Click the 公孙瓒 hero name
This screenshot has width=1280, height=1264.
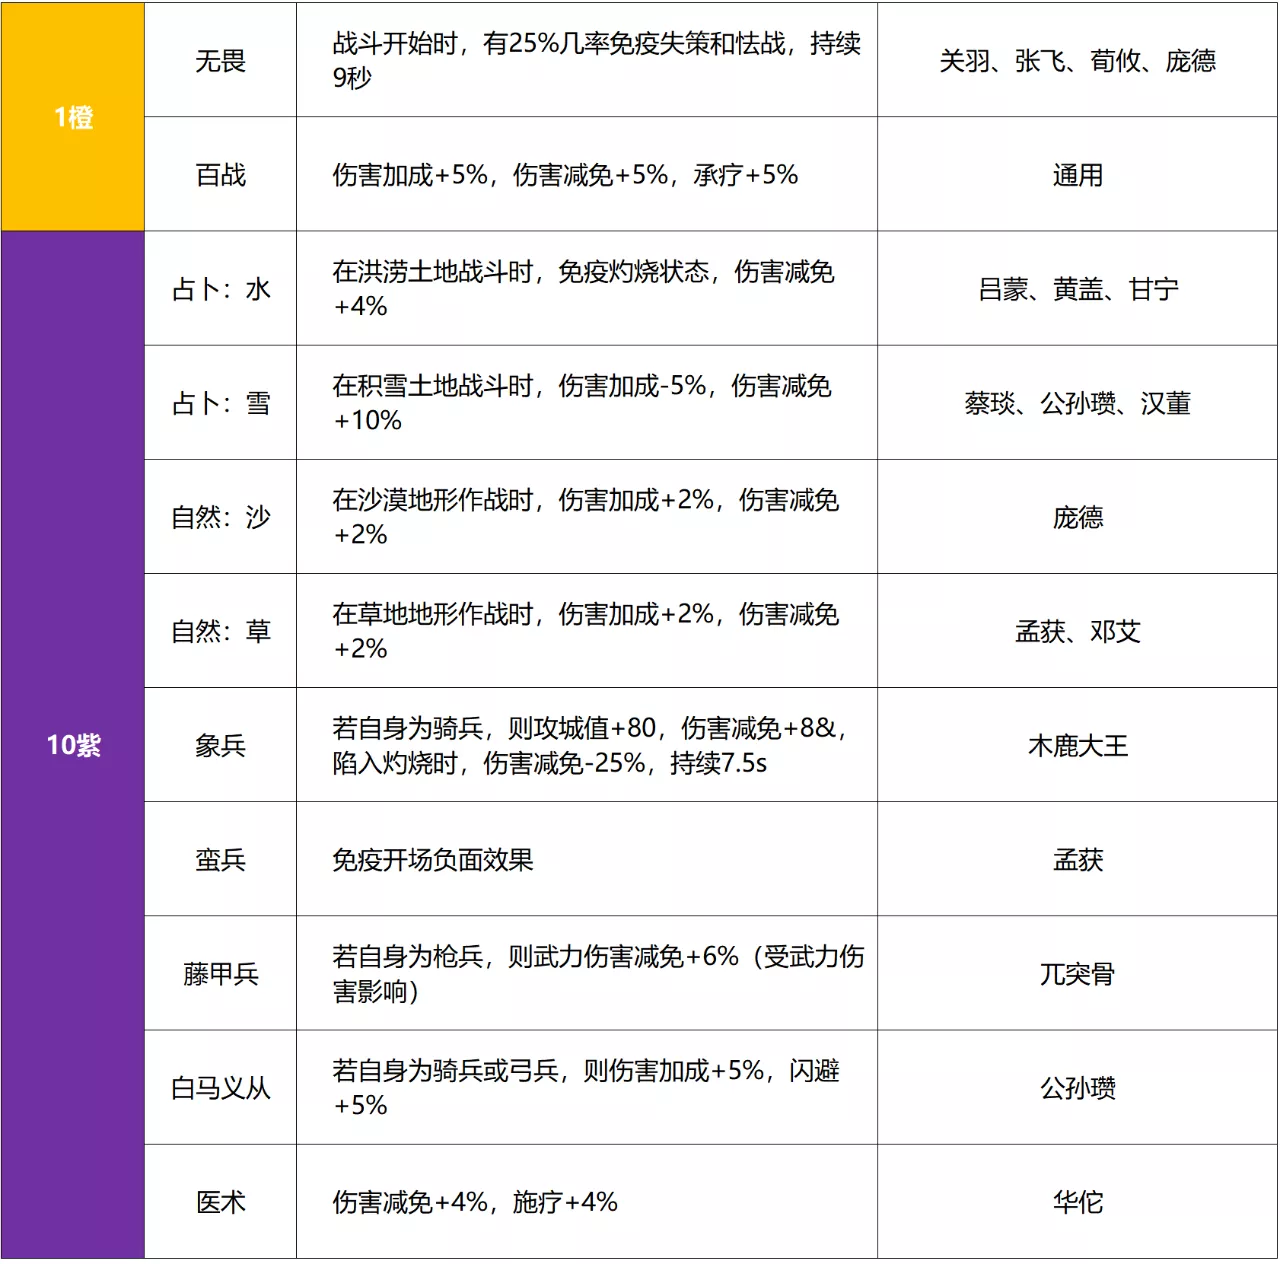[x=1077, y=1087]
